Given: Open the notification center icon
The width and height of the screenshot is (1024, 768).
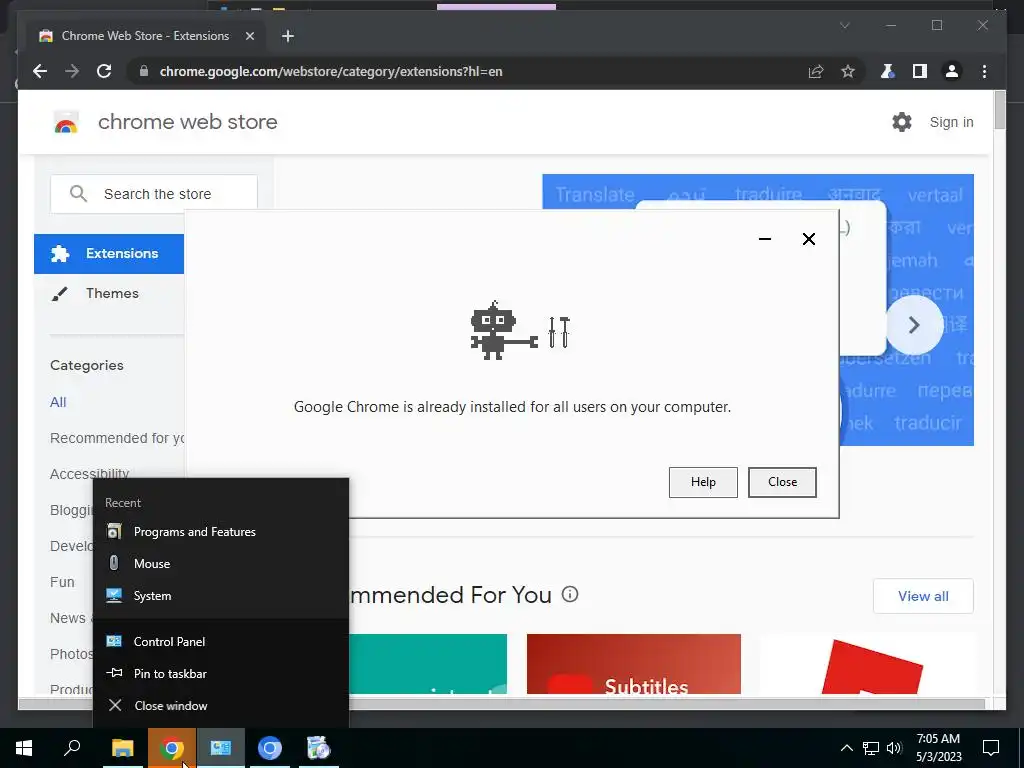Looking at the screenshot, I should coord(991,748).
